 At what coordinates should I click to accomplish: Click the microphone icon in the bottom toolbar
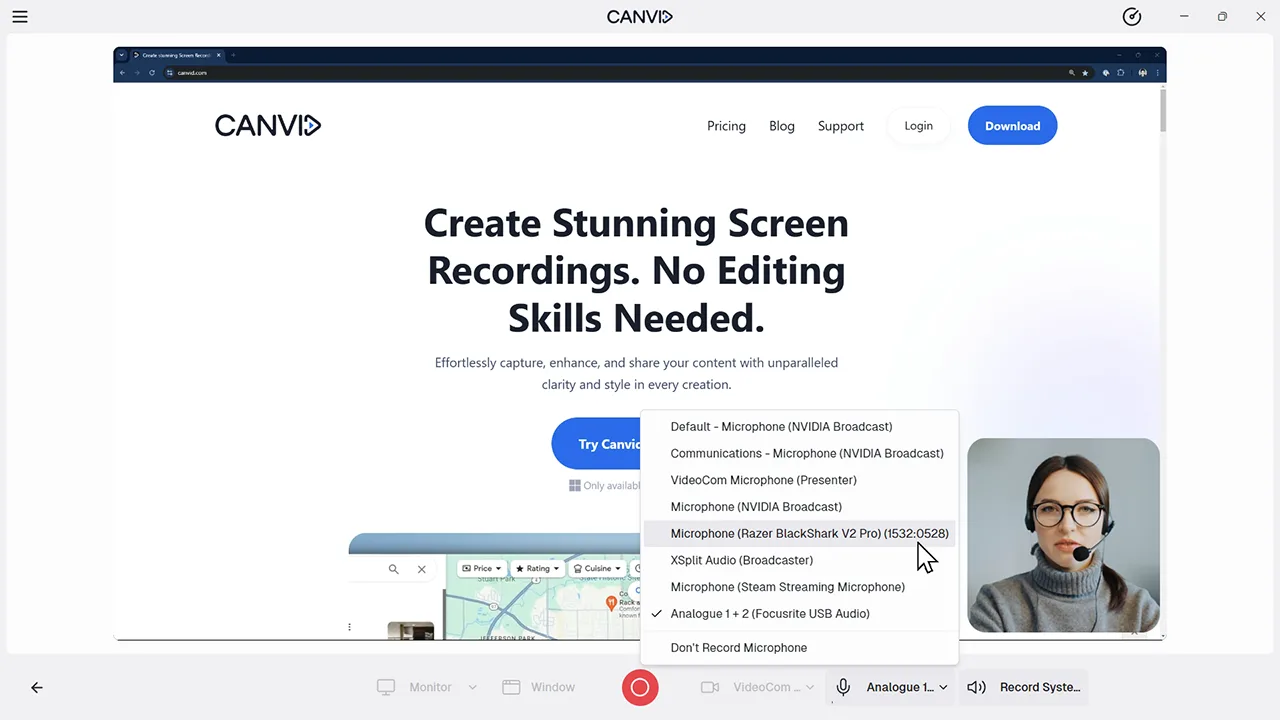tap(843, 687)
